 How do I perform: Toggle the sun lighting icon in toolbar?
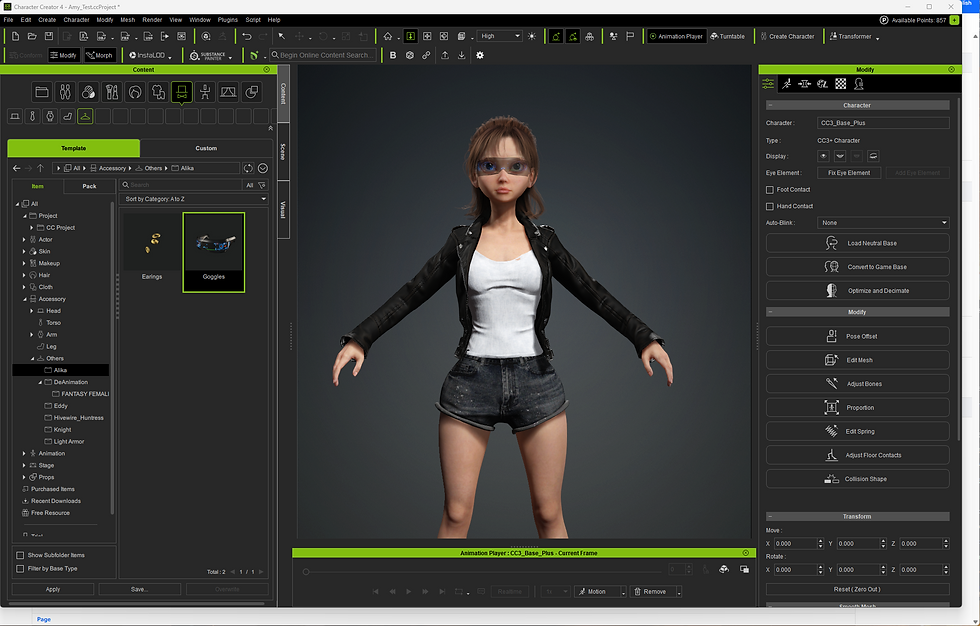click(532, 36)
